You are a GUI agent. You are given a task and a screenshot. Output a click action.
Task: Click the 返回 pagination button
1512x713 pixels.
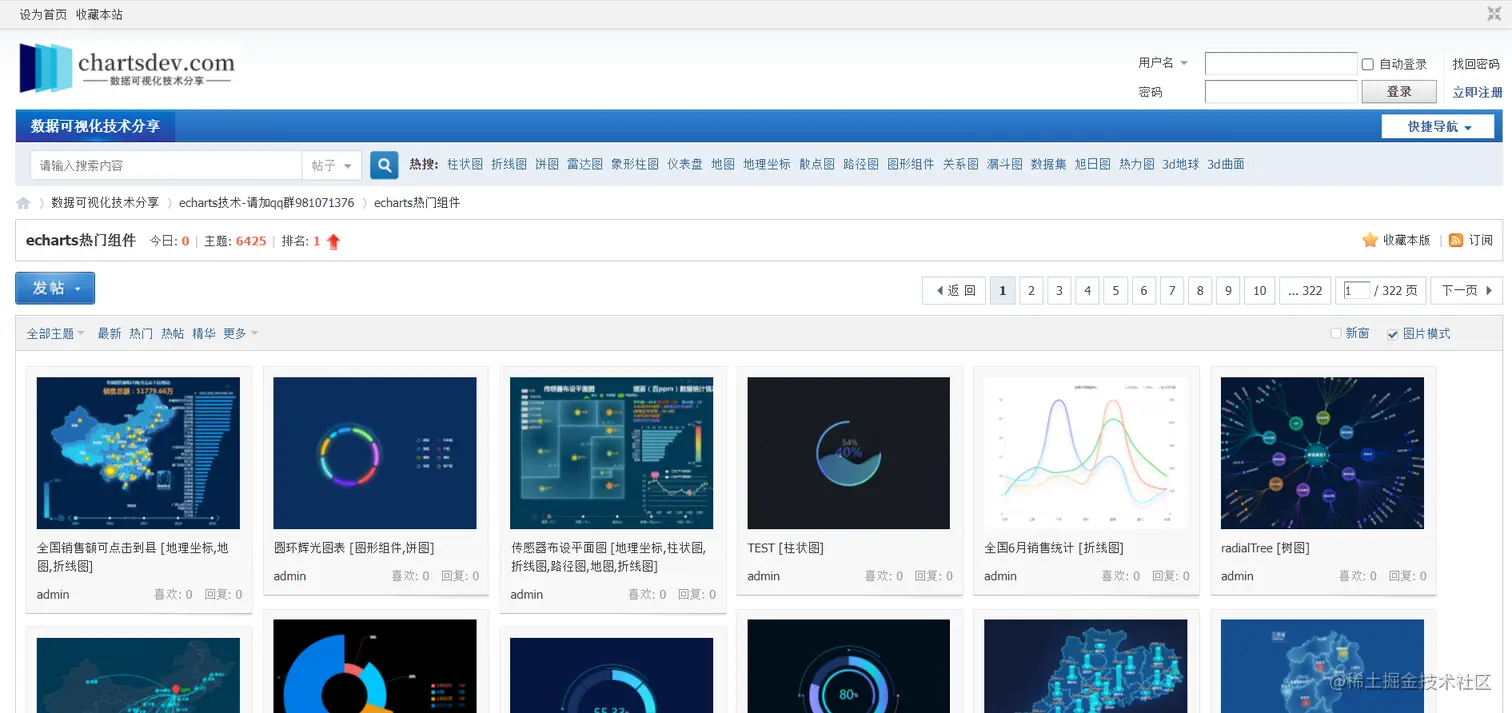click(x=954, y=291)
